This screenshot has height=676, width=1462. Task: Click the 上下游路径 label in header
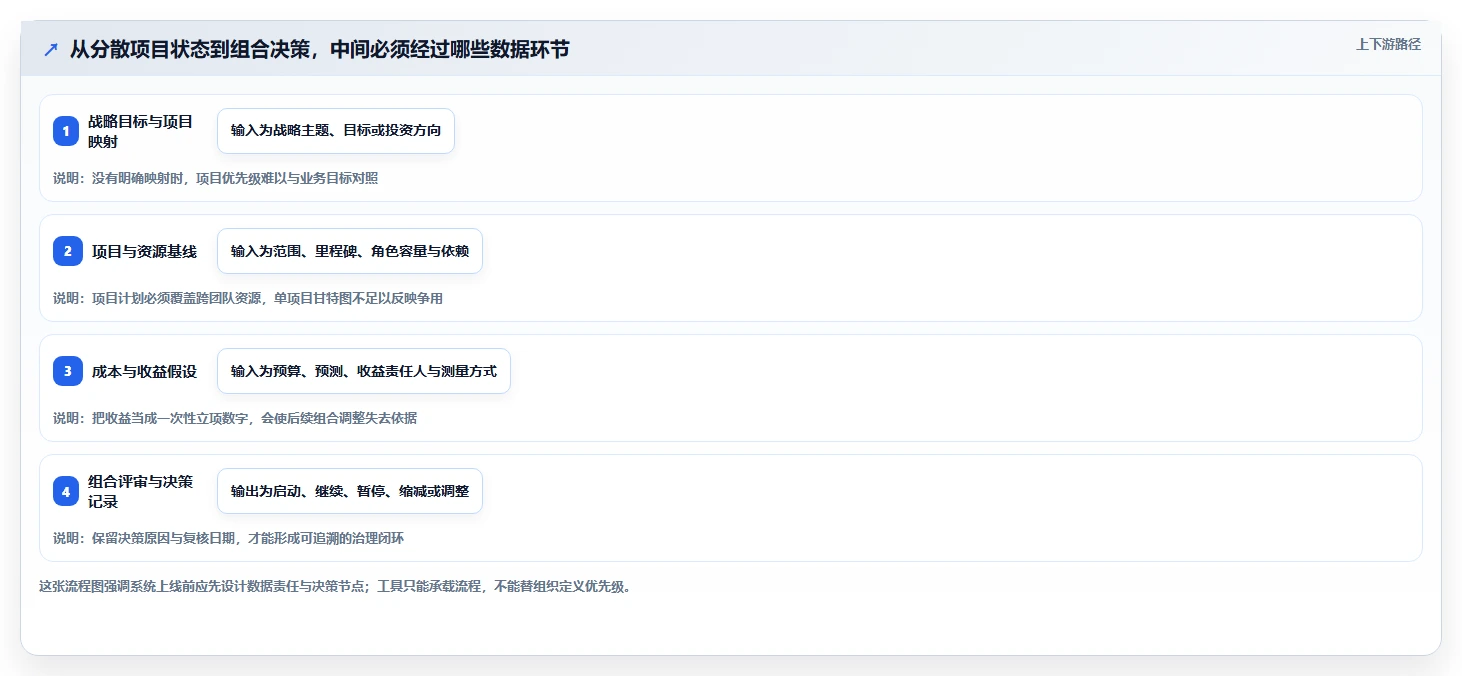point(1388,44)
